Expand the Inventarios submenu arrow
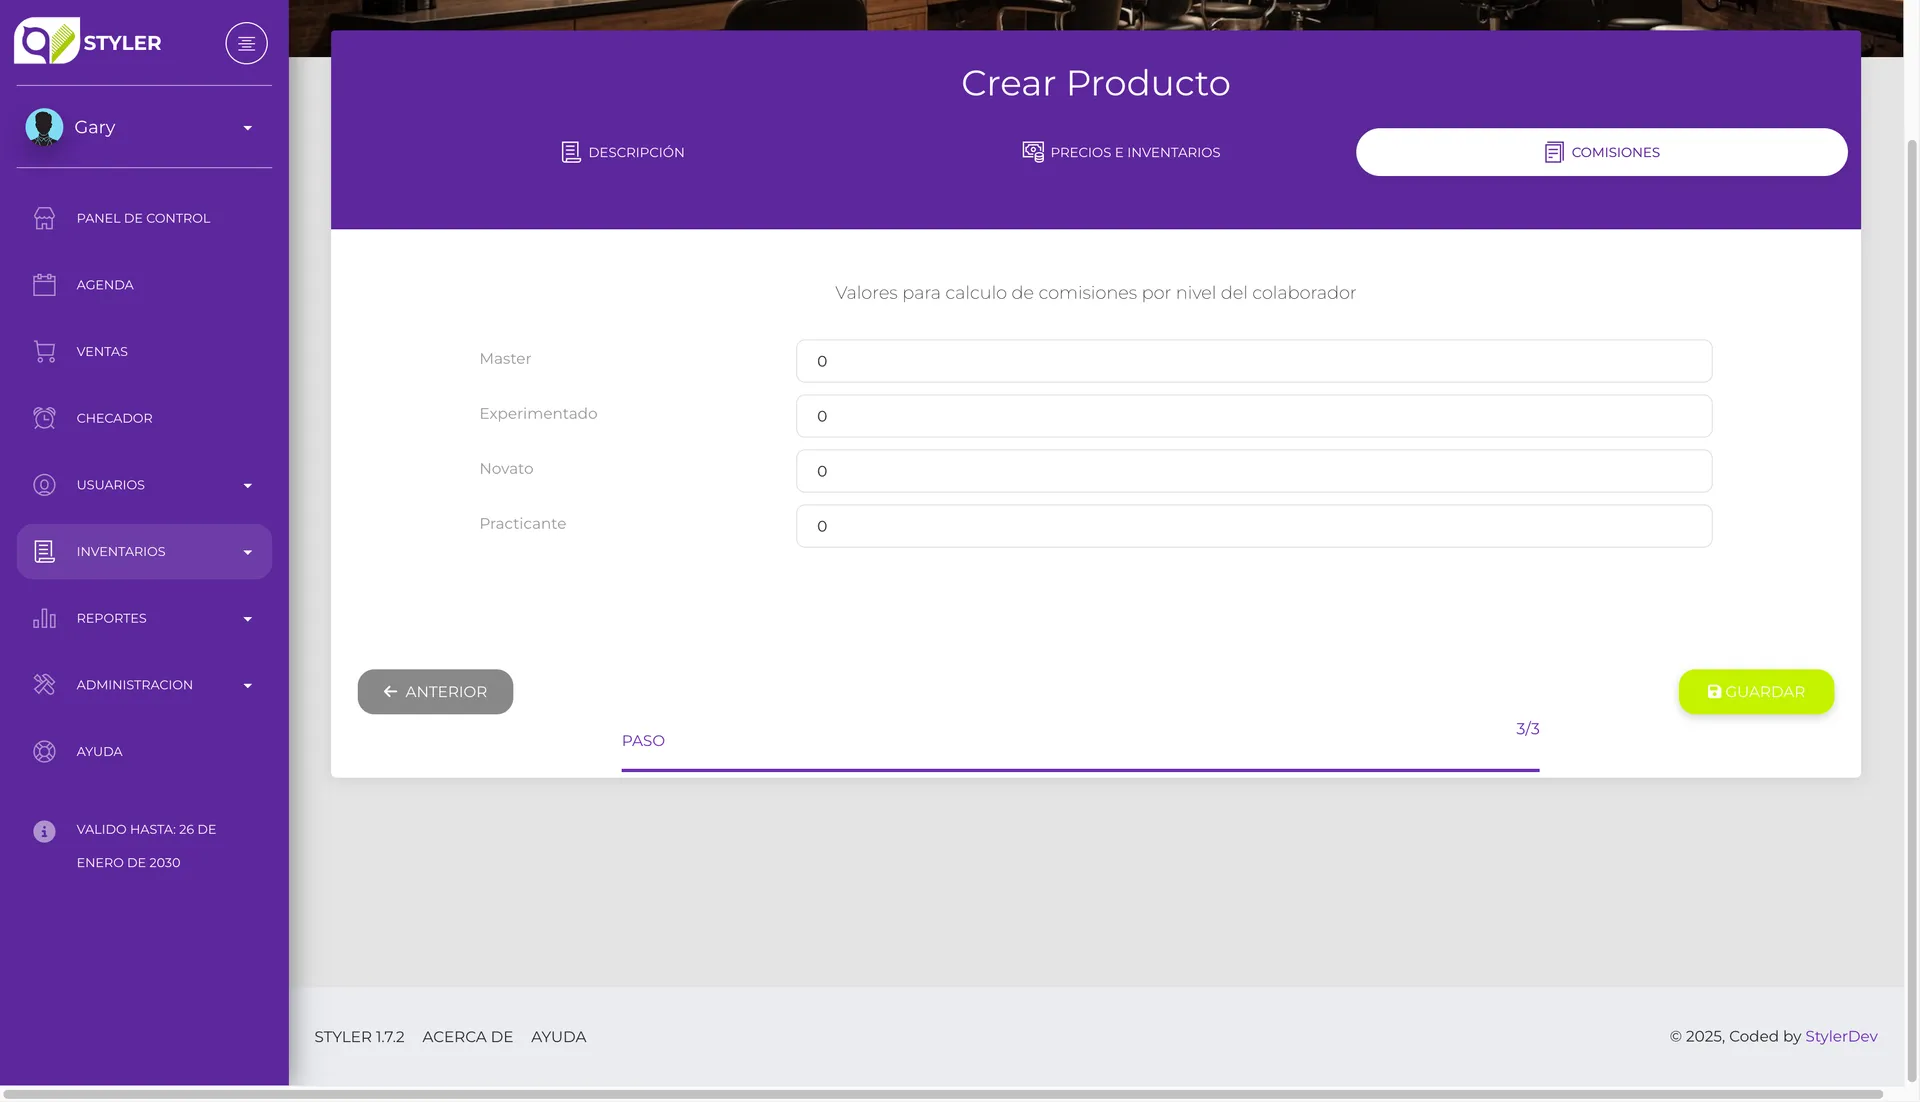 [x=247, y=552]
